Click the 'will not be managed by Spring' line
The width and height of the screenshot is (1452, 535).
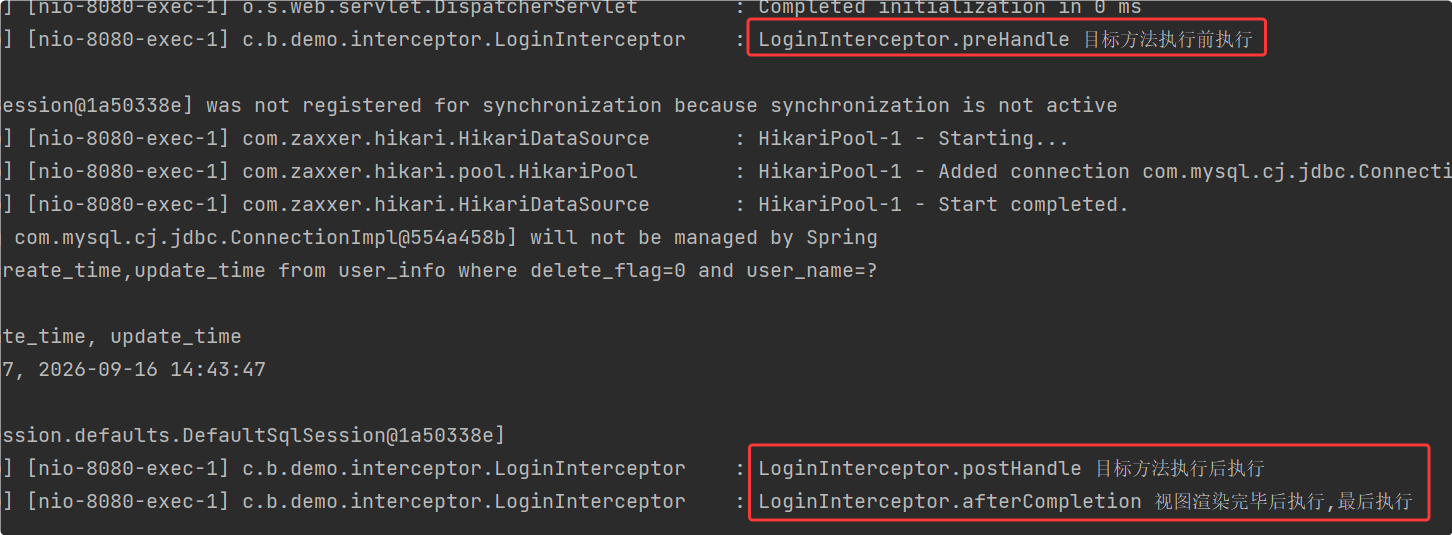[x=445, y=238]
